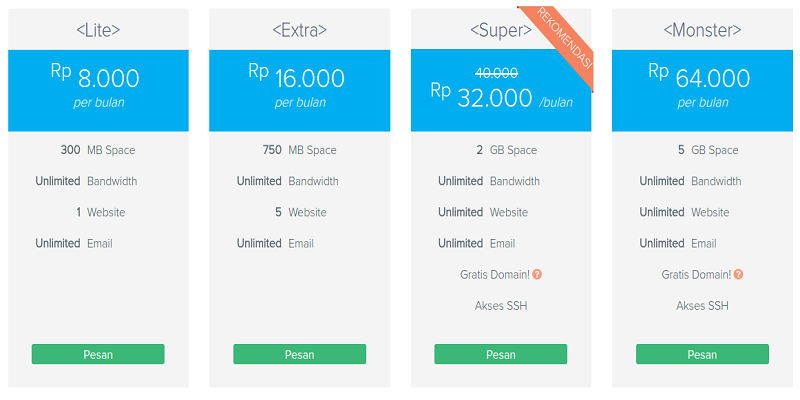Screen dimensions: 800x400
Task: Click the <Super> plan heading
Action: (x=500, y=30)
